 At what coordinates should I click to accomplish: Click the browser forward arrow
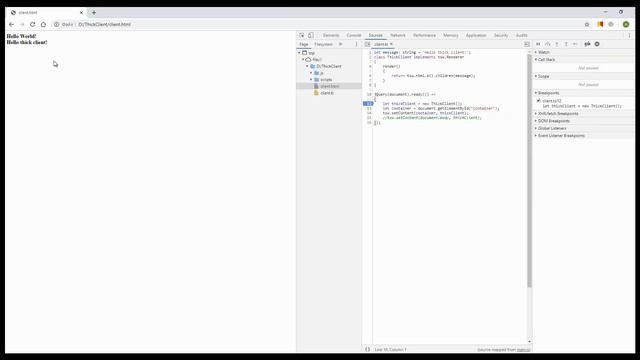pos(22,24)
